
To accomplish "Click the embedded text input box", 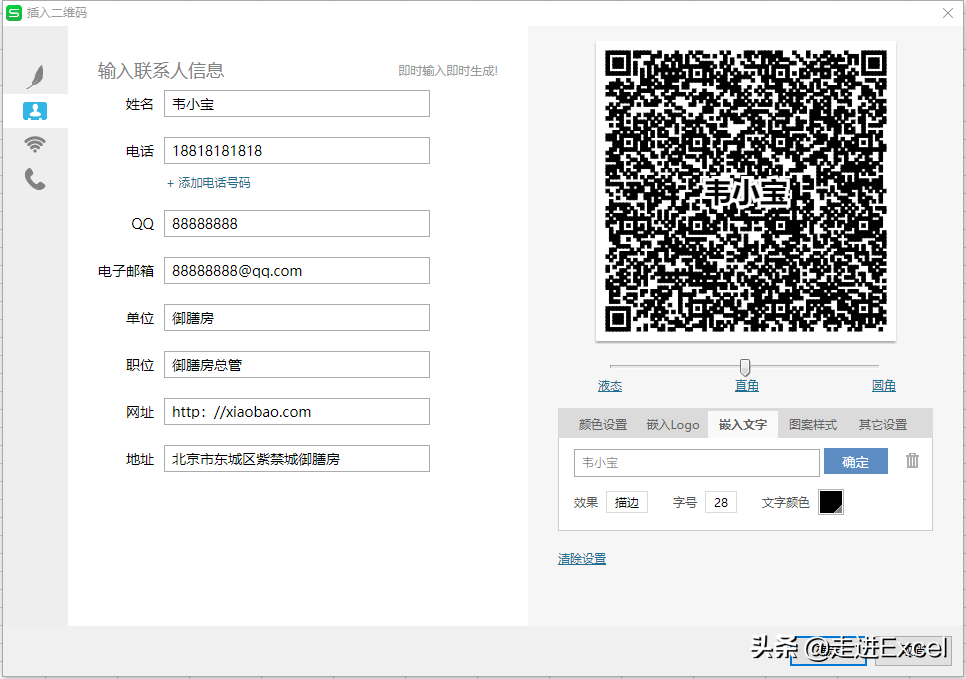I will (x=697, y=462).
